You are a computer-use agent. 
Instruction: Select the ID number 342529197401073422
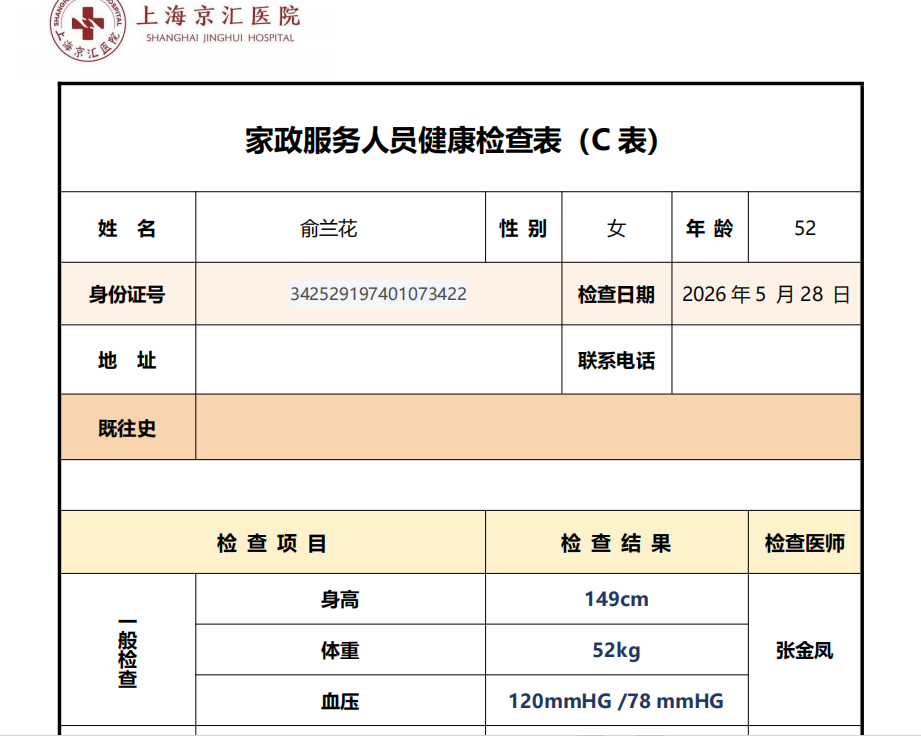[379, 294]
